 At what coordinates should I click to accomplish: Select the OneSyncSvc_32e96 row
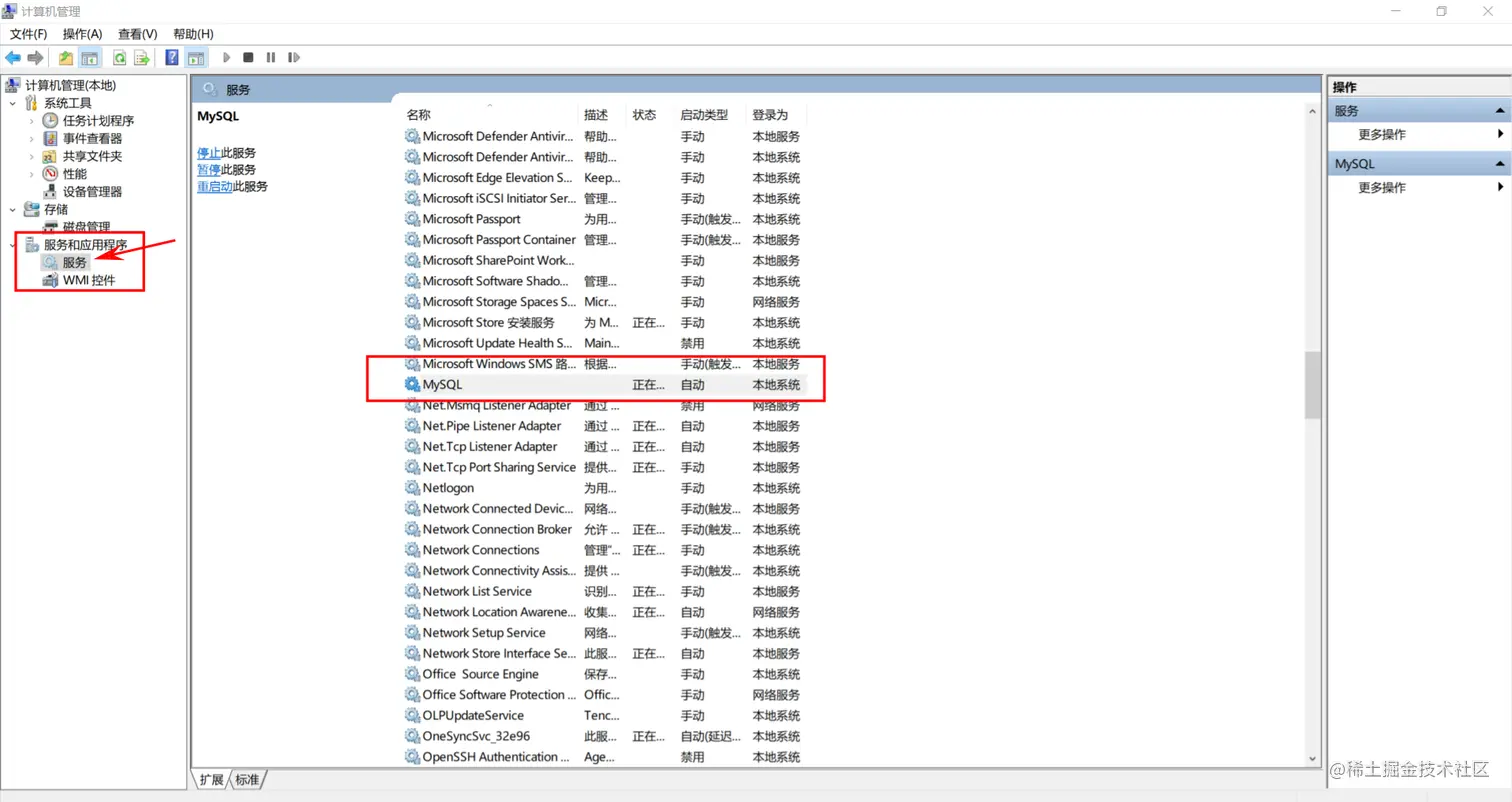[x=604, y=737]
